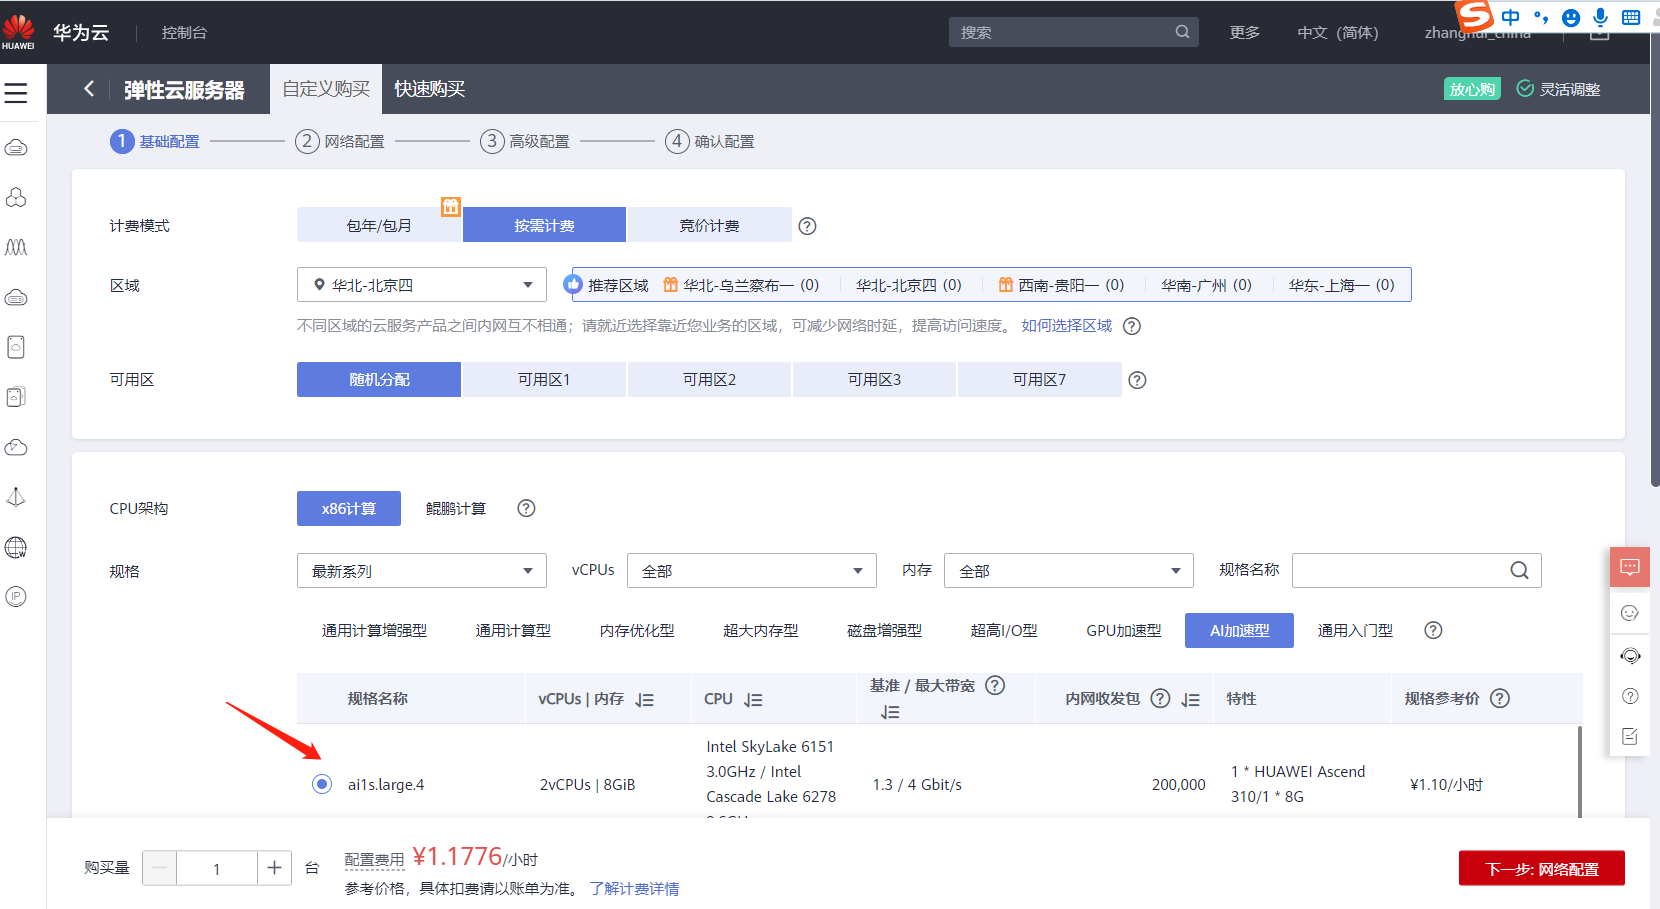Screen dimensions: 1660x909
Task: Click the Sogou microphone voice input icon
Action: tap(1601, 17)
